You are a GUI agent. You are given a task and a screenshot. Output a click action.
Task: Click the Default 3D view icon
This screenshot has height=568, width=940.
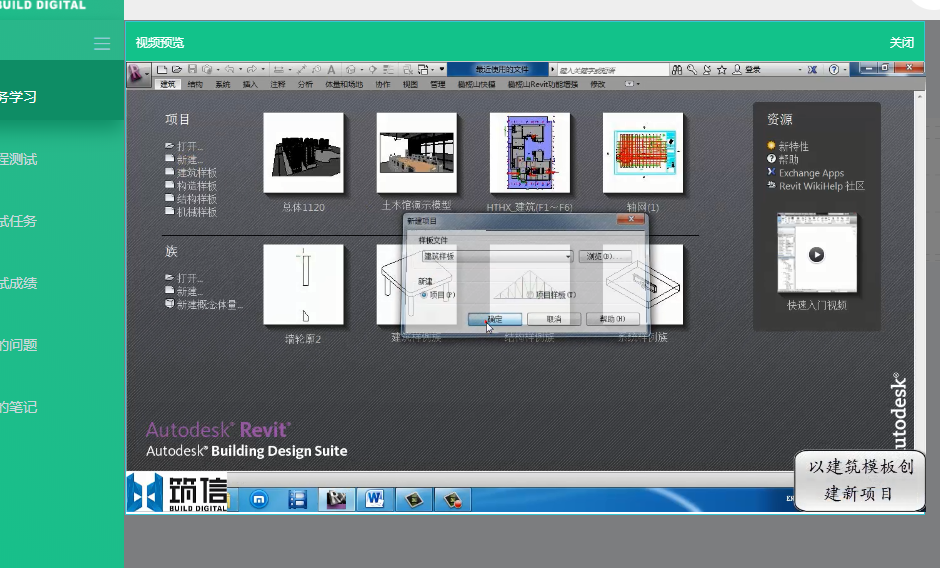[x=351, y=70]
